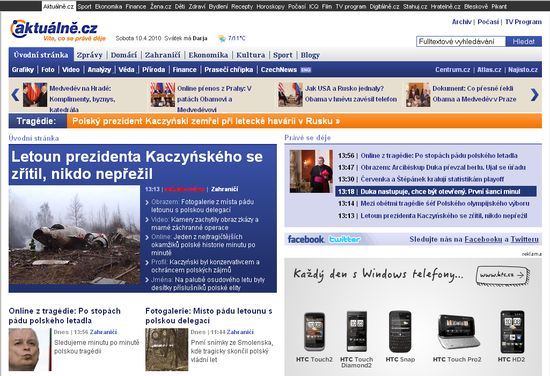Open Profil: Kaczyński byl konzervativcem link
This screenshot has height=376, width=550.
click(x=206, y=266)
